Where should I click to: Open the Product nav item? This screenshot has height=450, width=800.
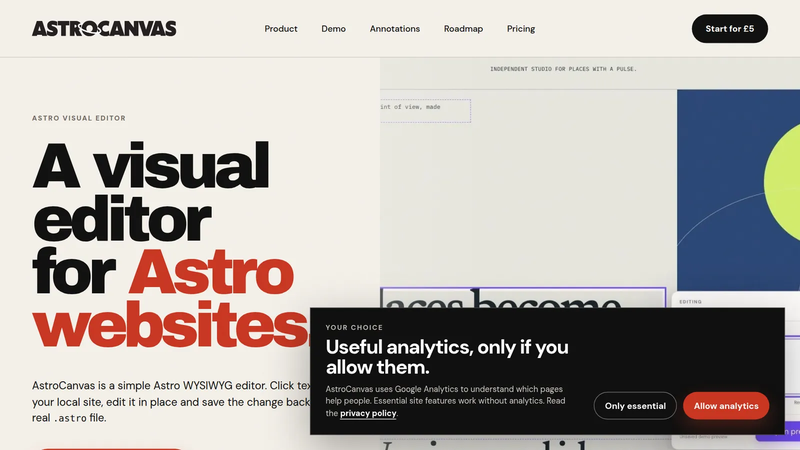click(x=281, y=29)
